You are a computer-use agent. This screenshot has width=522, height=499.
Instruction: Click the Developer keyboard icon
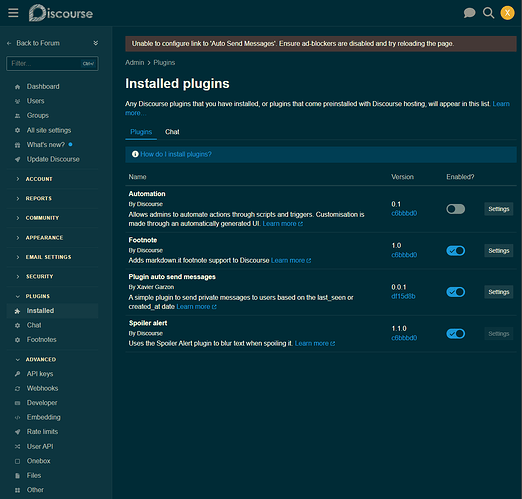point(18,403)
